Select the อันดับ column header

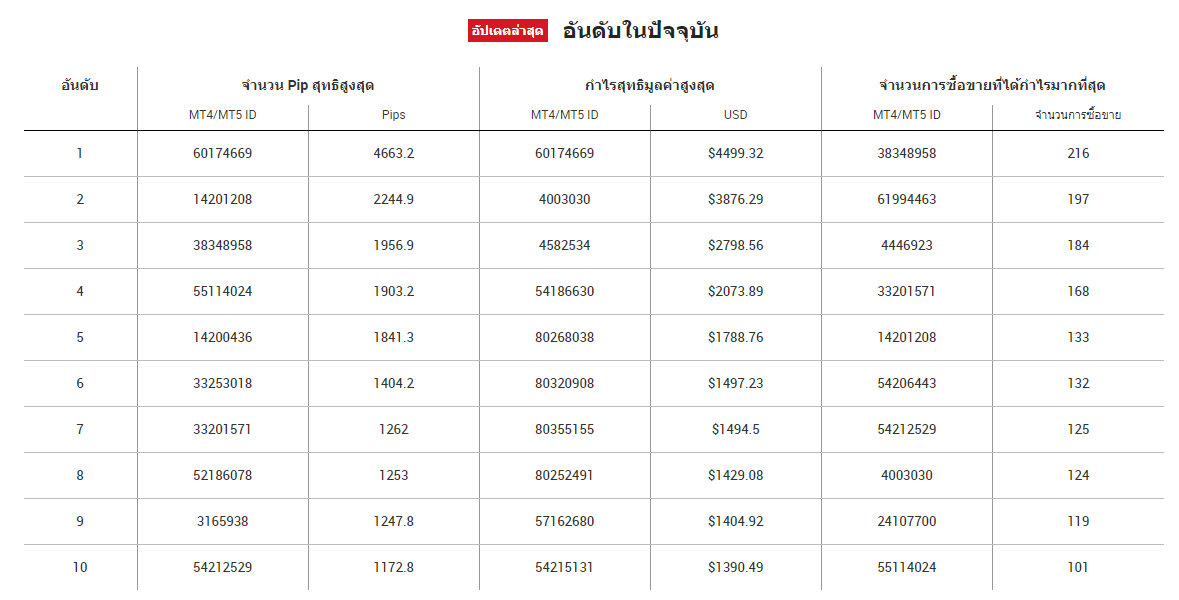coord(80,85)
